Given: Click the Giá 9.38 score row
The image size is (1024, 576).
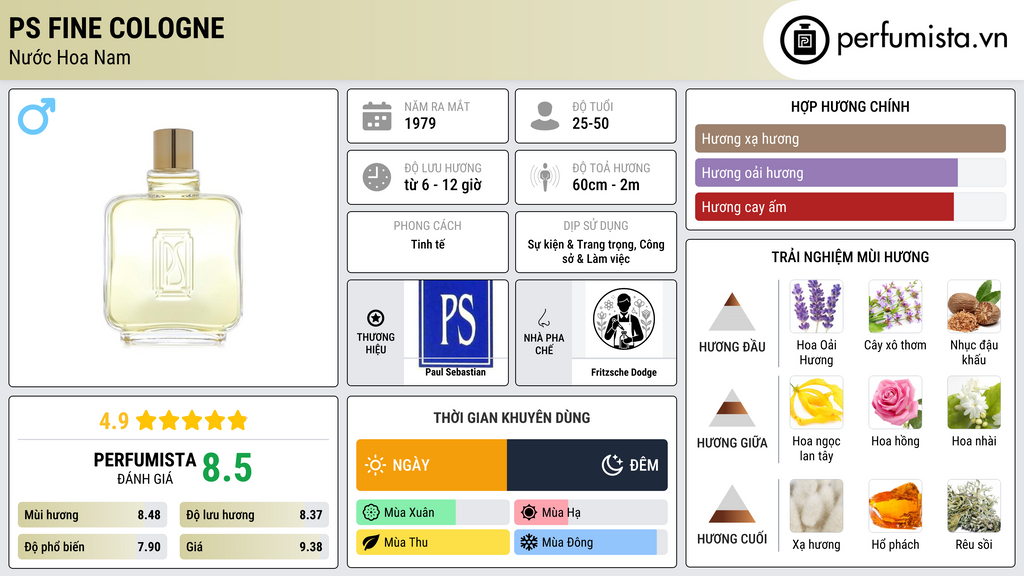Looking at the screenshot, I should tap(254, 547).
